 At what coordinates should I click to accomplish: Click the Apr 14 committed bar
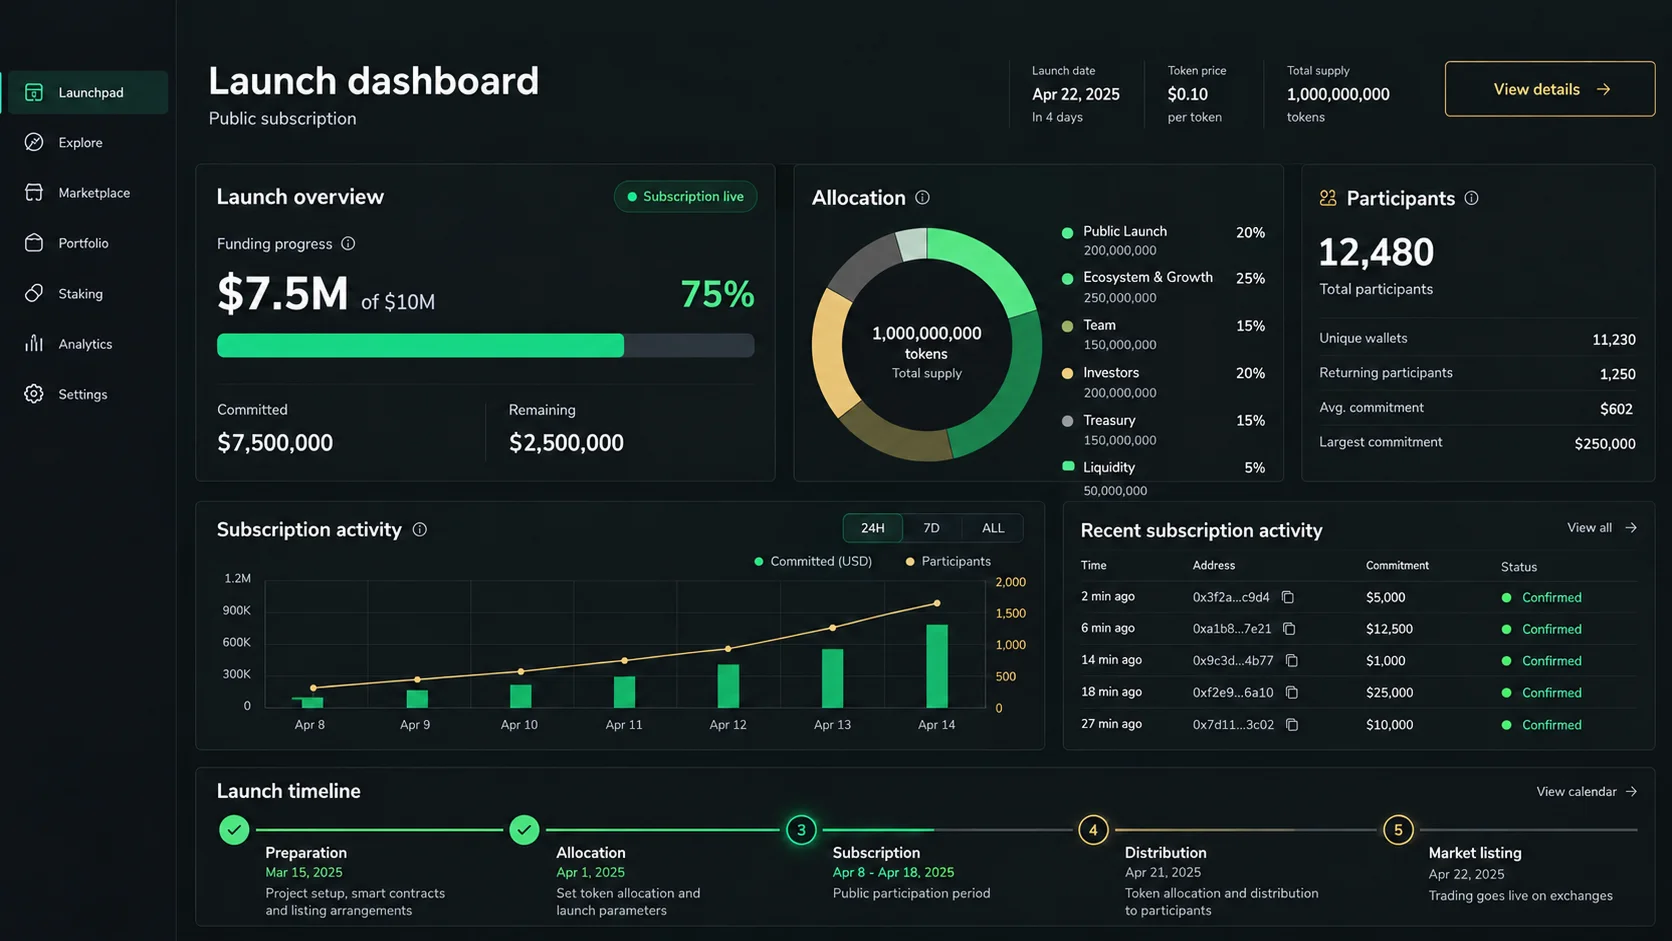[x=937, y=666]
